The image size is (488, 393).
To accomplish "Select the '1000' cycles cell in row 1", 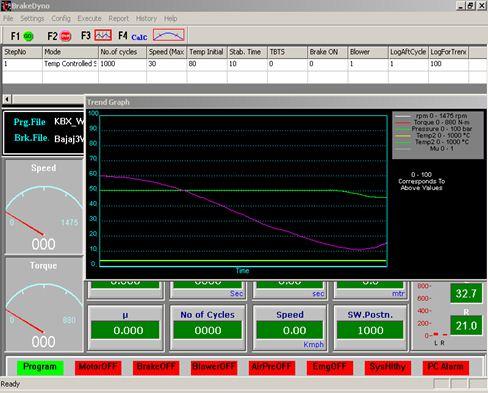I will point(122,64).
